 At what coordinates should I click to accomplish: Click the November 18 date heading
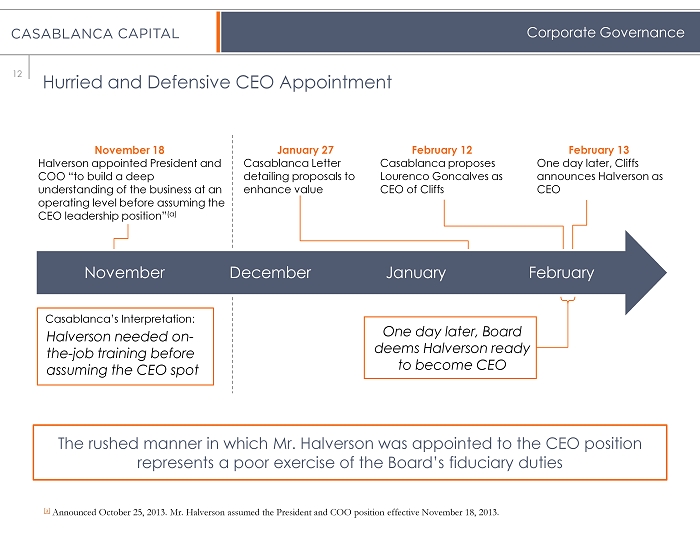pyautogui.click(x=129, y=150)
